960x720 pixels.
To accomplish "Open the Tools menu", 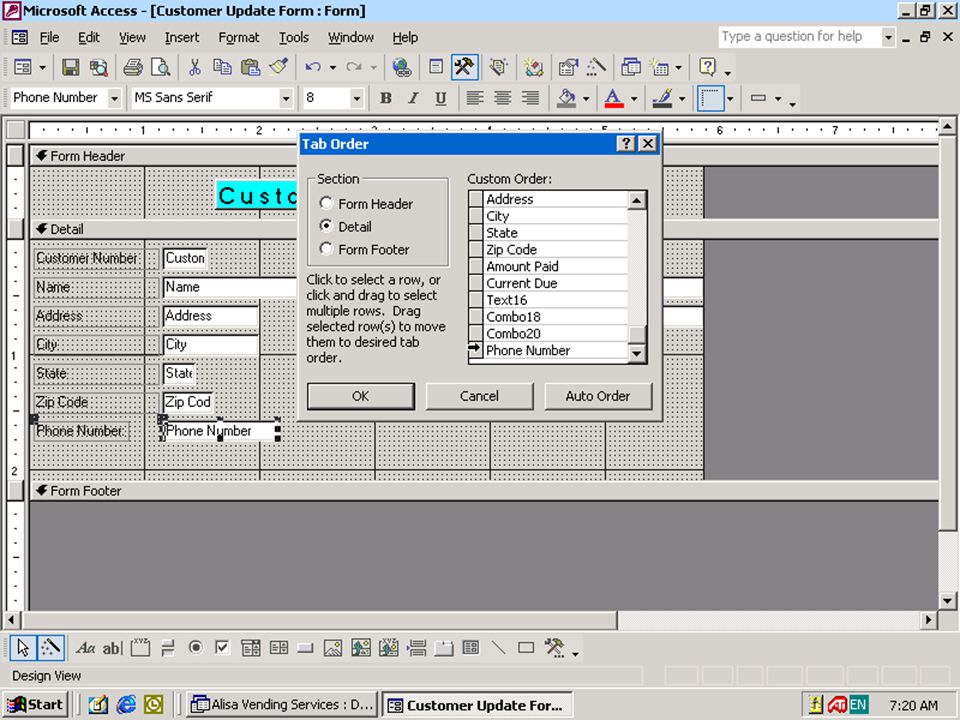I will pyautogui.click(x=294, y=37).
